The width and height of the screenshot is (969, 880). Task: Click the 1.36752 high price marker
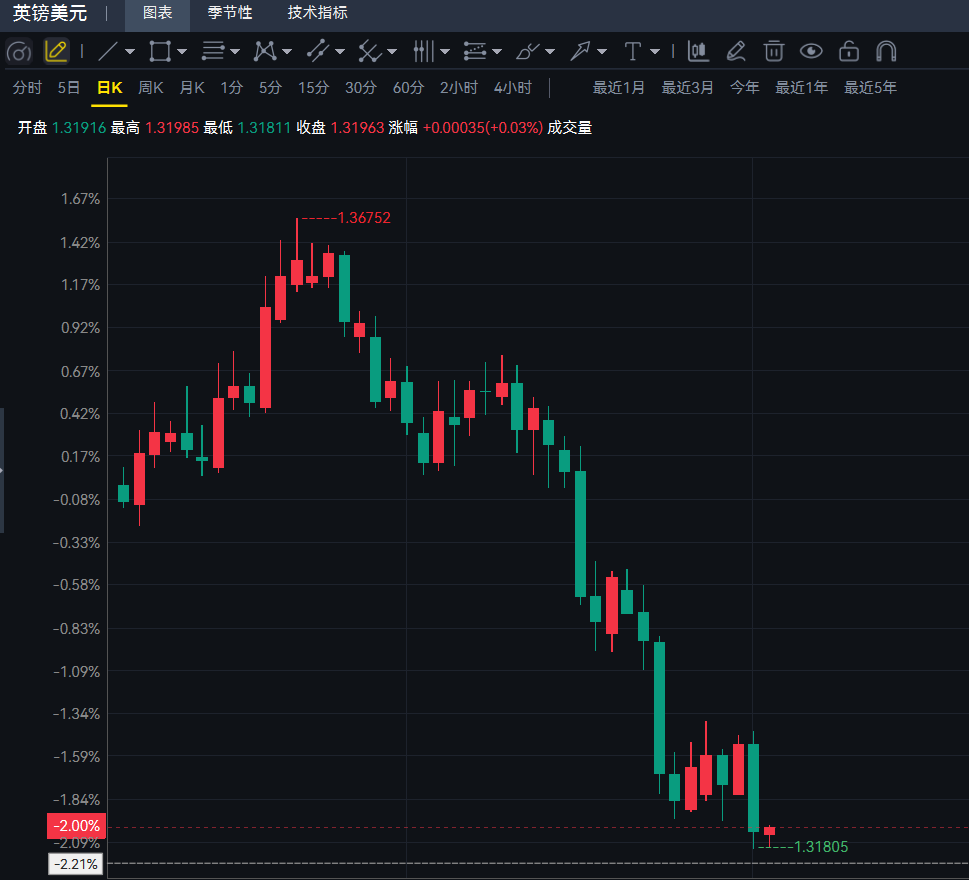[364, 218]
